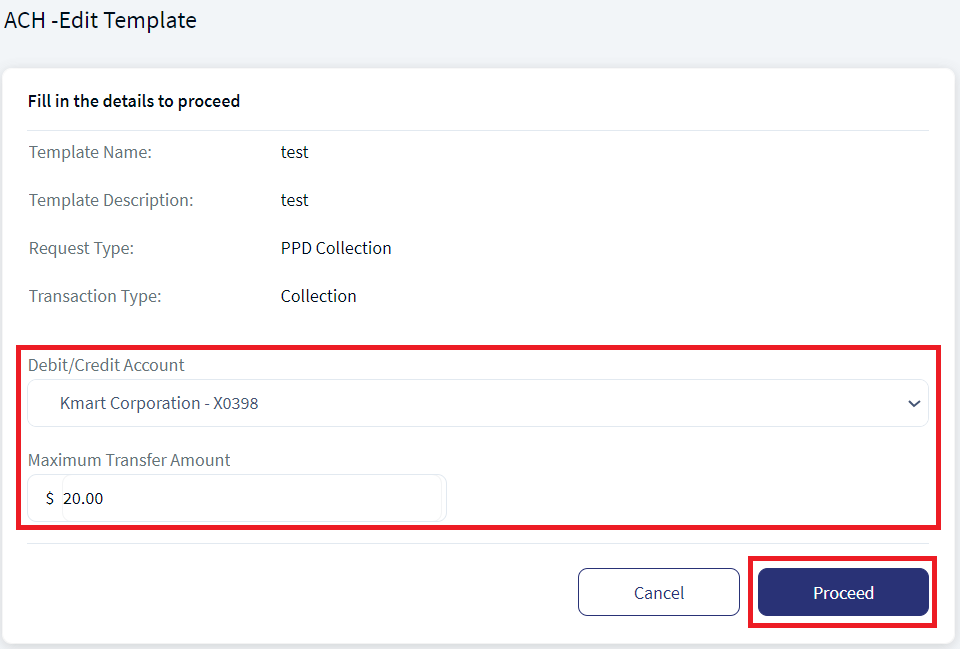
Task: Select the PPD Collection request type value
Action: (x=336, y=248)
